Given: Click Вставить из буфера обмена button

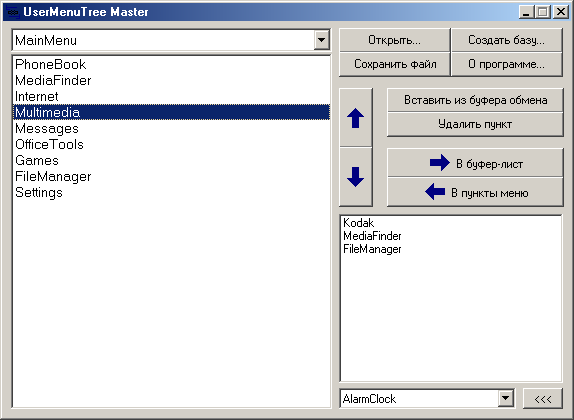Looking at the screenshot, I should click(475, 100).
